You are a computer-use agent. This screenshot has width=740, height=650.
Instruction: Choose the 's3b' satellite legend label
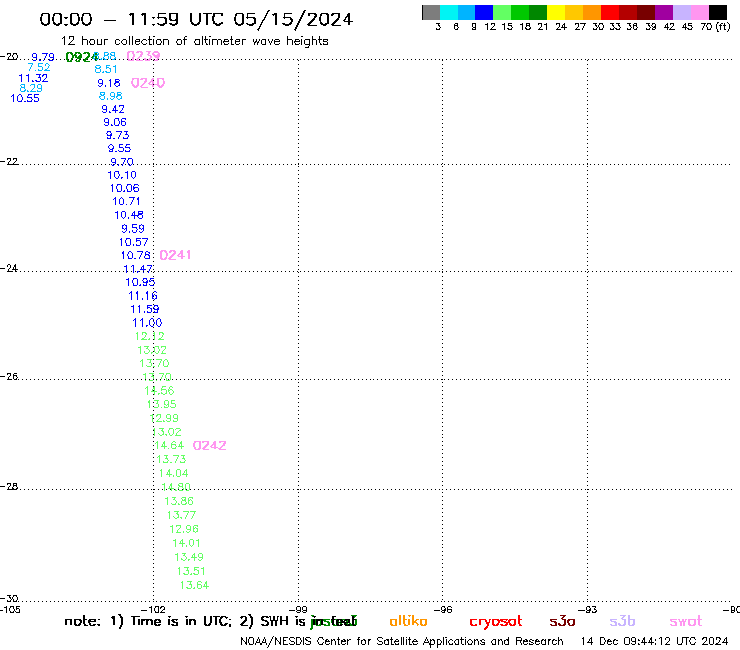[x=622, y=621]
